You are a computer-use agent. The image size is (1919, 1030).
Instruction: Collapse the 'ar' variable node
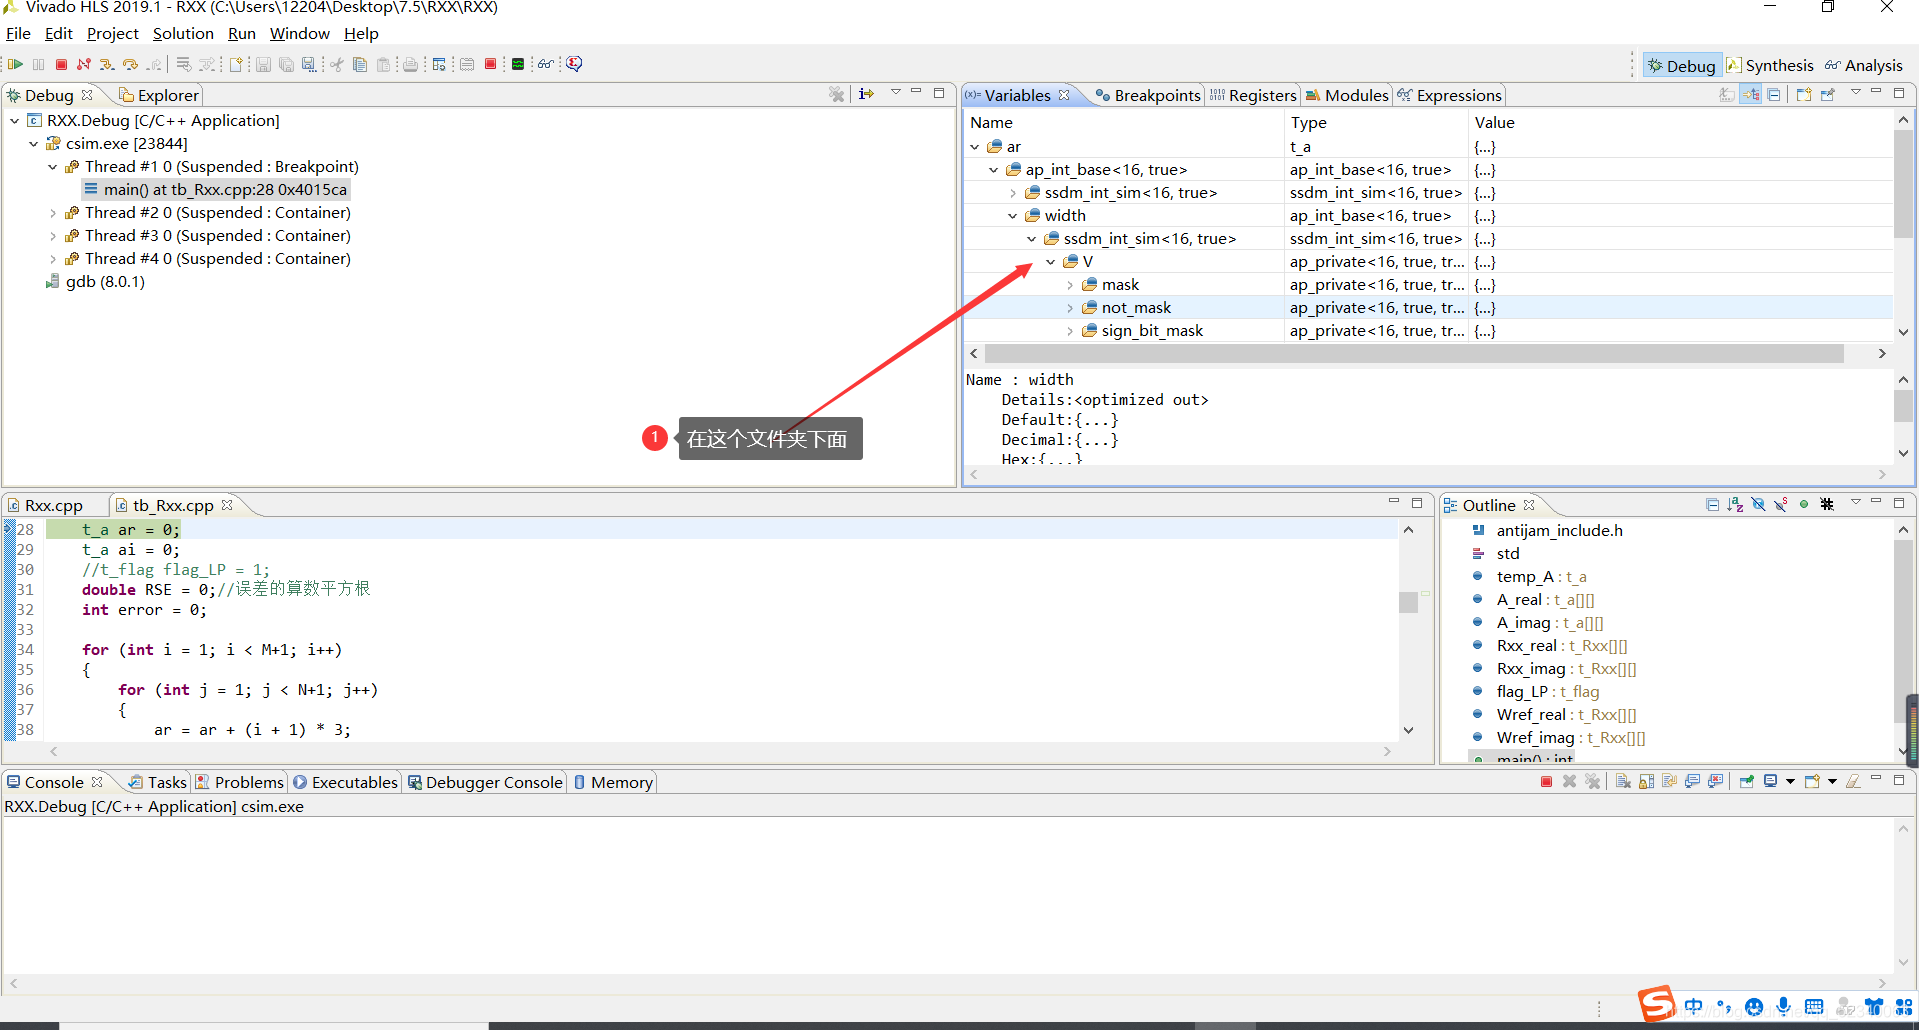tap(975, 147)
